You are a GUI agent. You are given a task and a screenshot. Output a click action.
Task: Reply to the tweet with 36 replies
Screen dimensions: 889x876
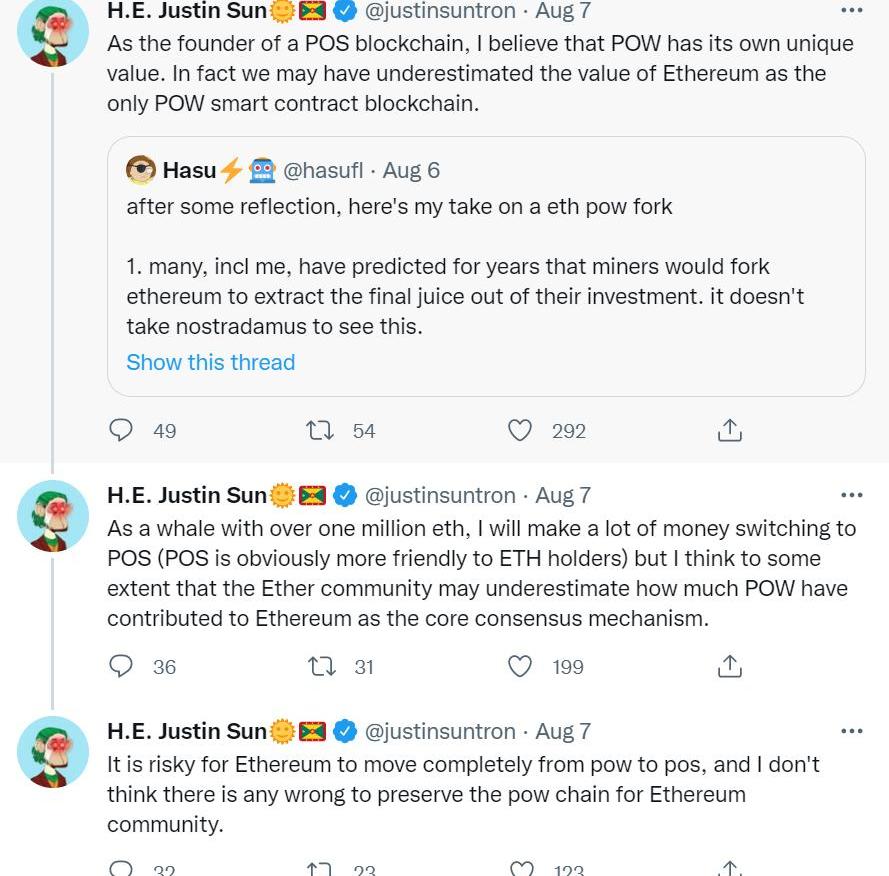121,666
